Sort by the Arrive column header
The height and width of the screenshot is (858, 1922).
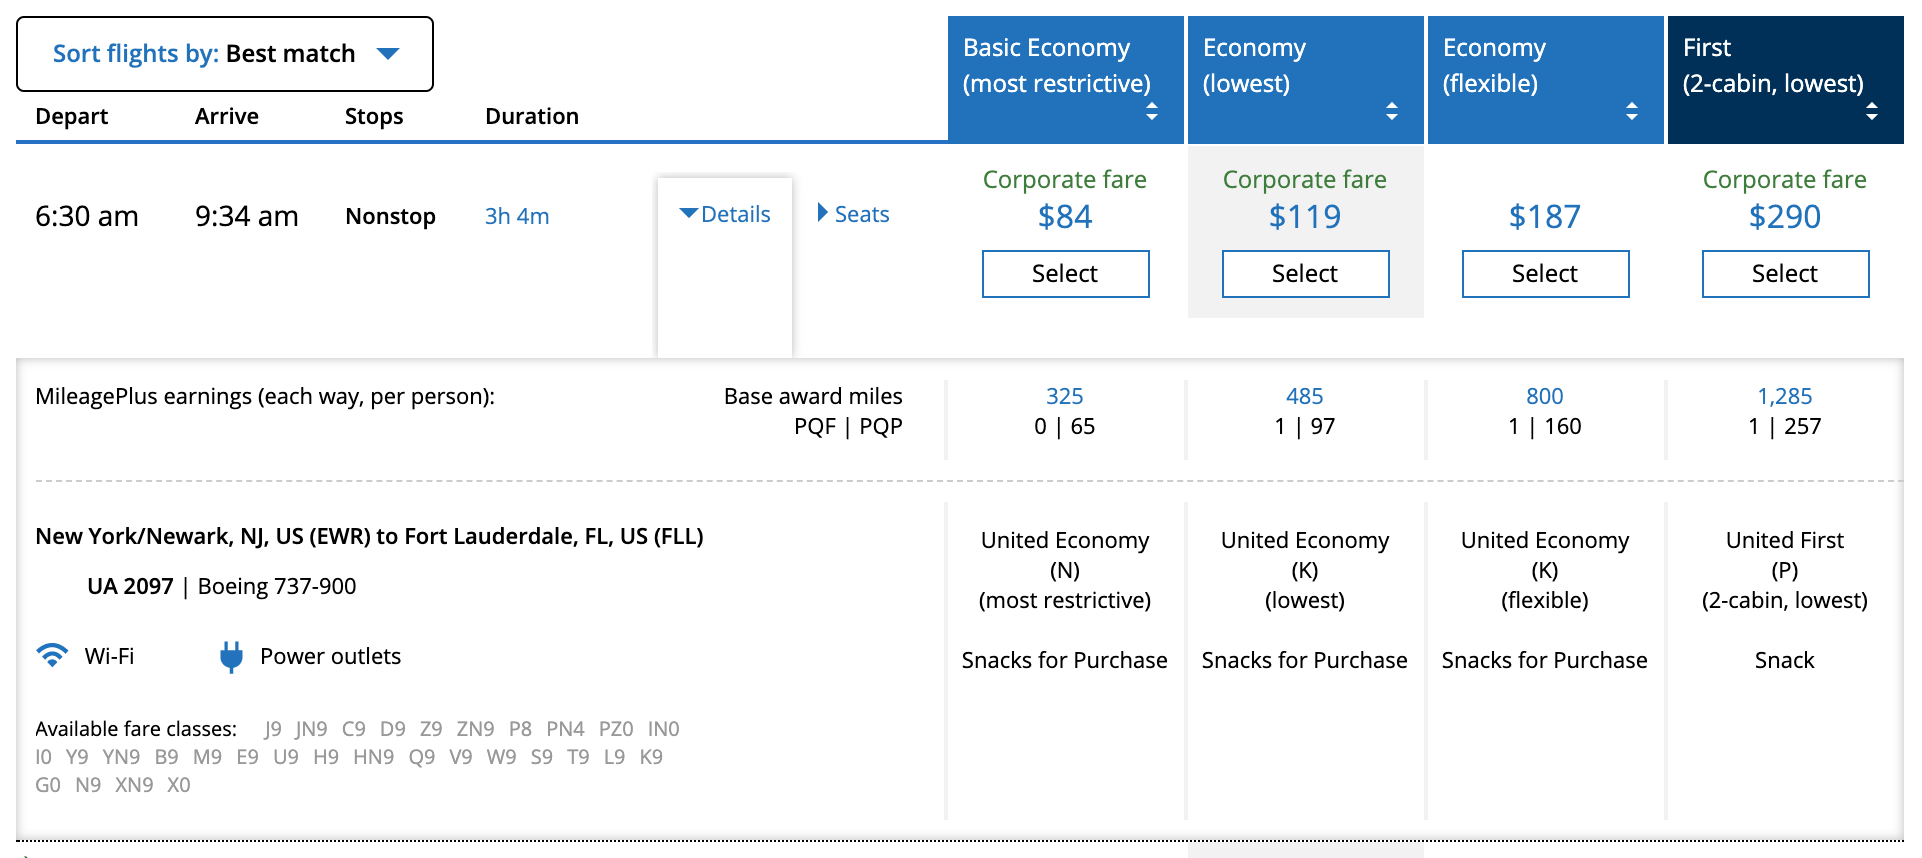pos(226,116)
